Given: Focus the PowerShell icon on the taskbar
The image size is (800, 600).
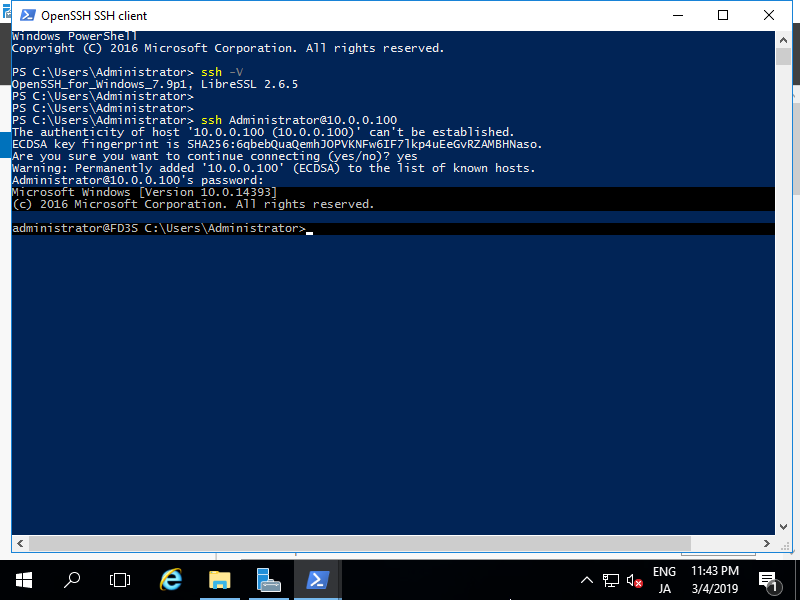Looking at the screenshot, I should click(x=317, y=580).
